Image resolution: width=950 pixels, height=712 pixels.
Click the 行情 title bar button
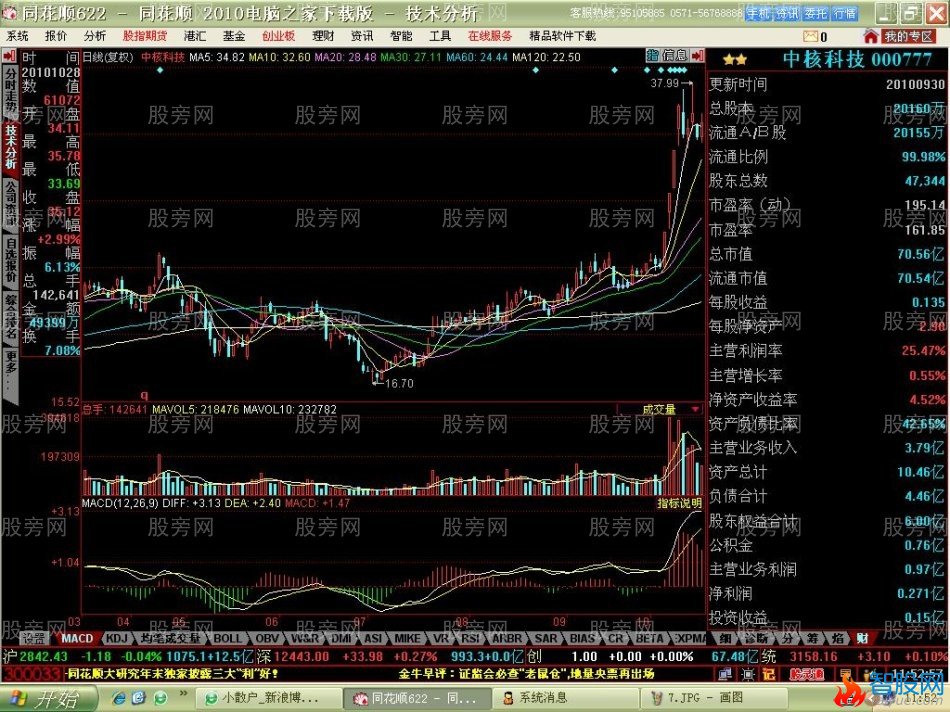tap(845, 13)
